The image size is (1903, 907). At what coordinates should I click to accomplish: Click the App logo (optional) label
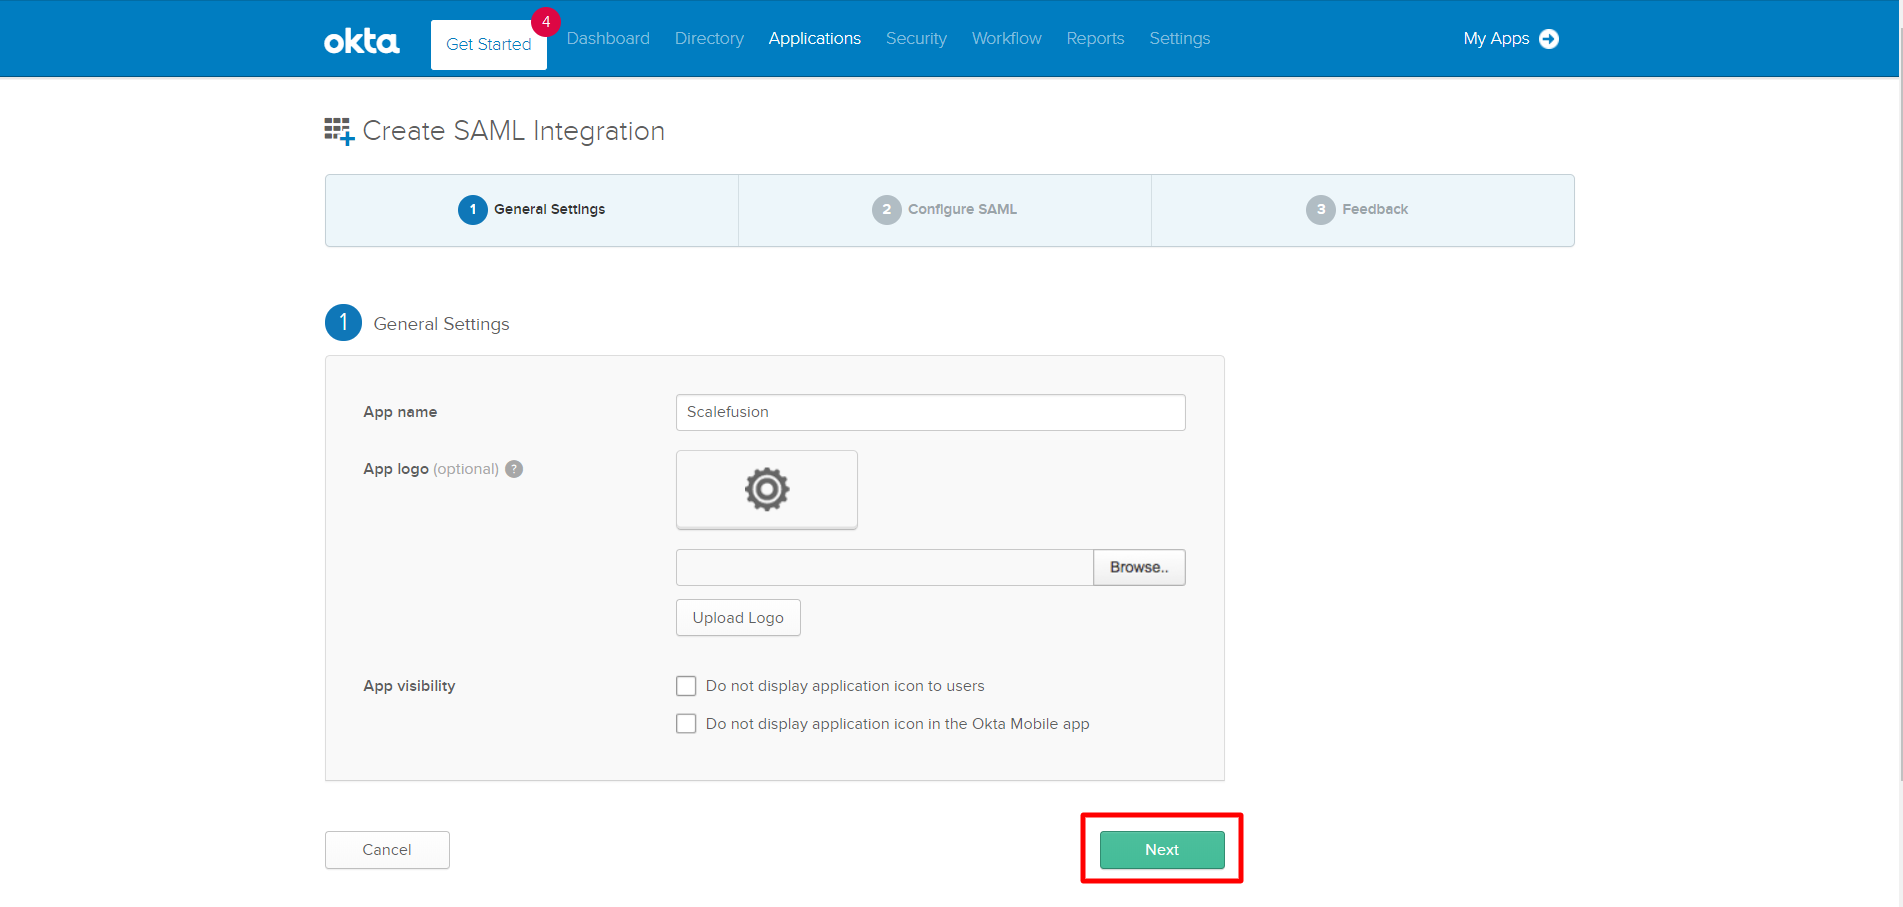[x=431, y=469]
